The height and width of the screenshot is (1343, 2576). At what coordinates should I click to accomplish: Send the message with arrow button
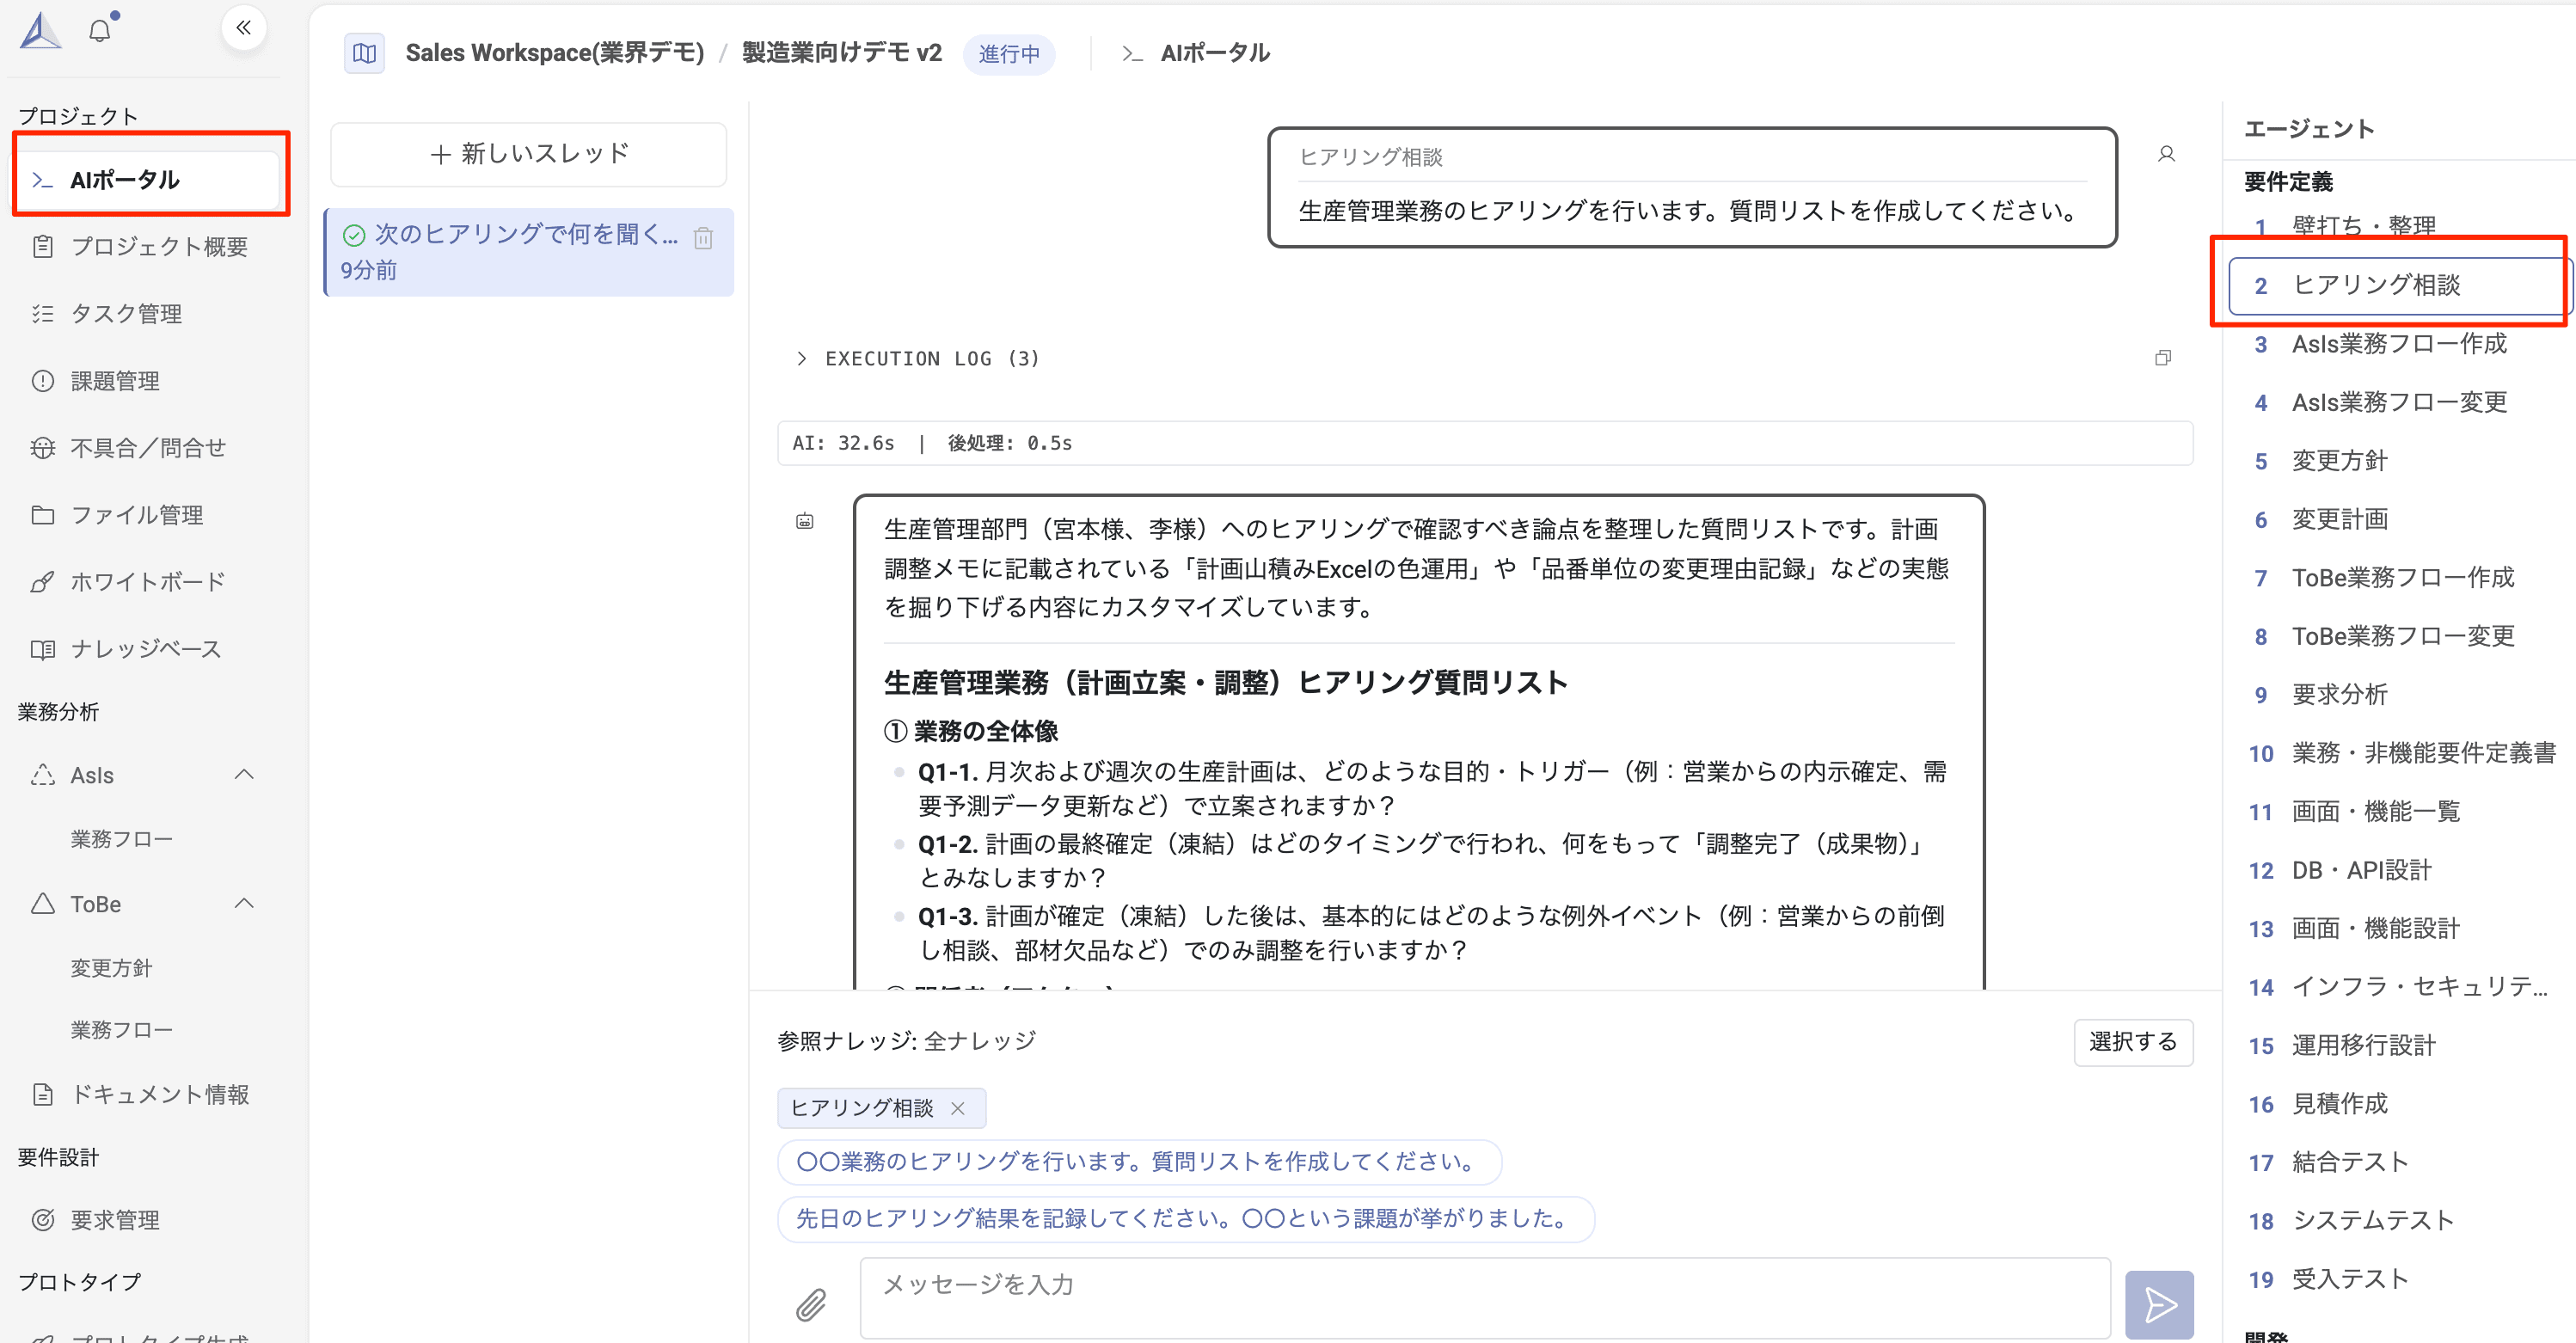2159,1304
